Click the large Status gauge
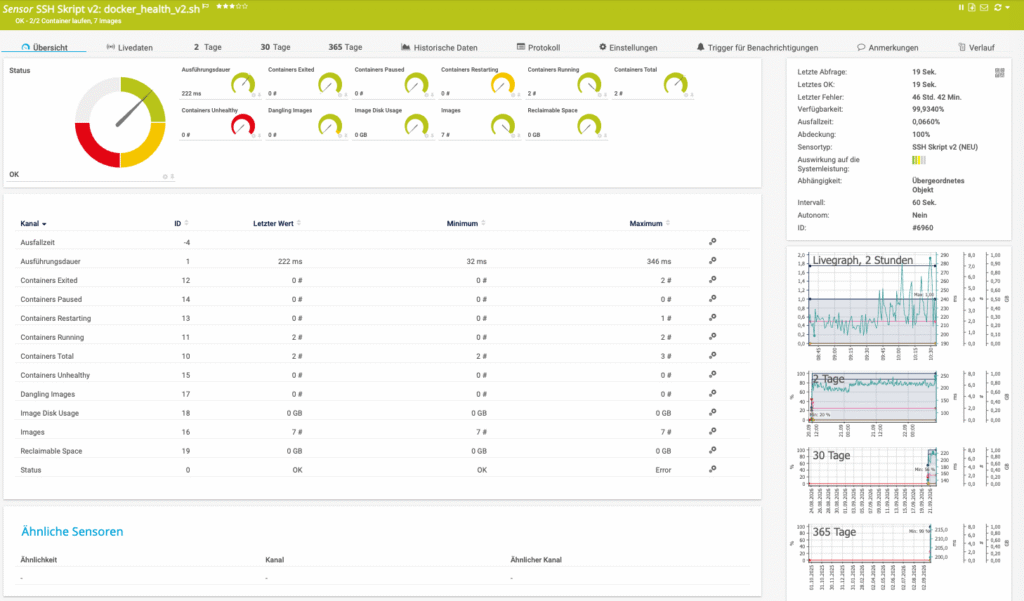The image size is (1024, 601). tap(120, 122)
